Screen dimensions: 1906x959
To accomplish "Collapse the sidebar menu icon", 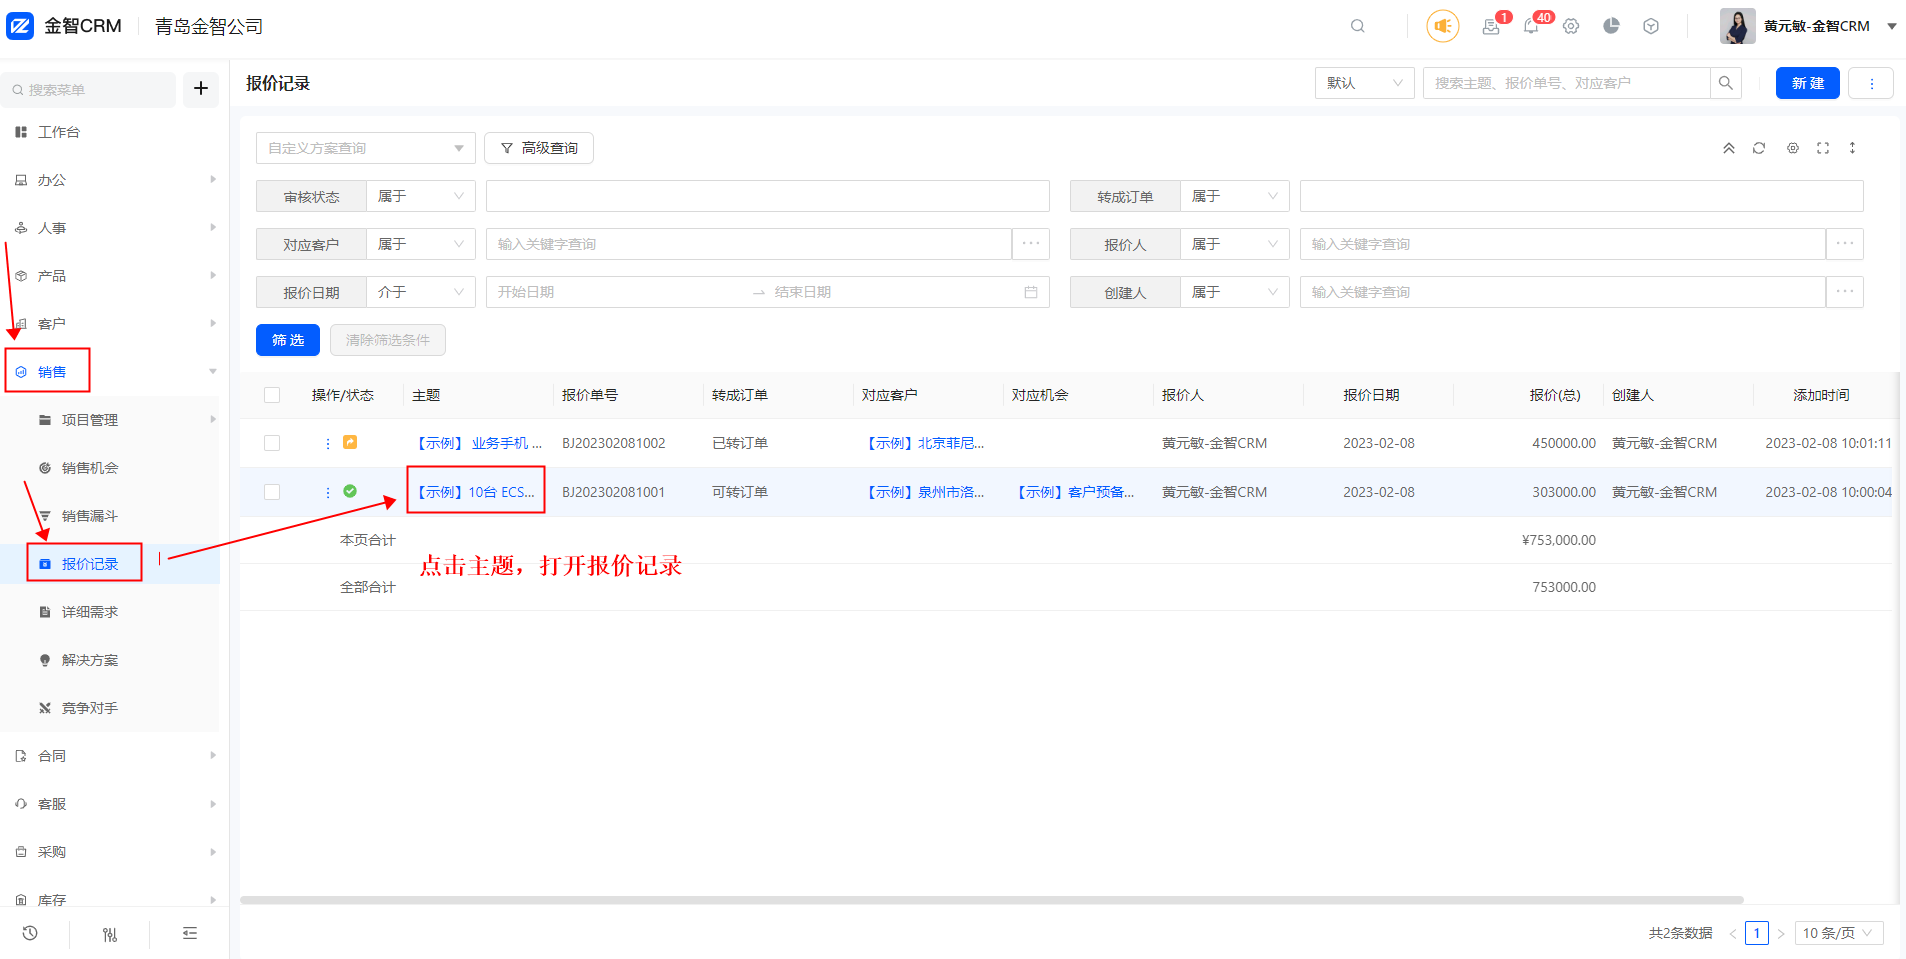I will [x=190, y=933].
